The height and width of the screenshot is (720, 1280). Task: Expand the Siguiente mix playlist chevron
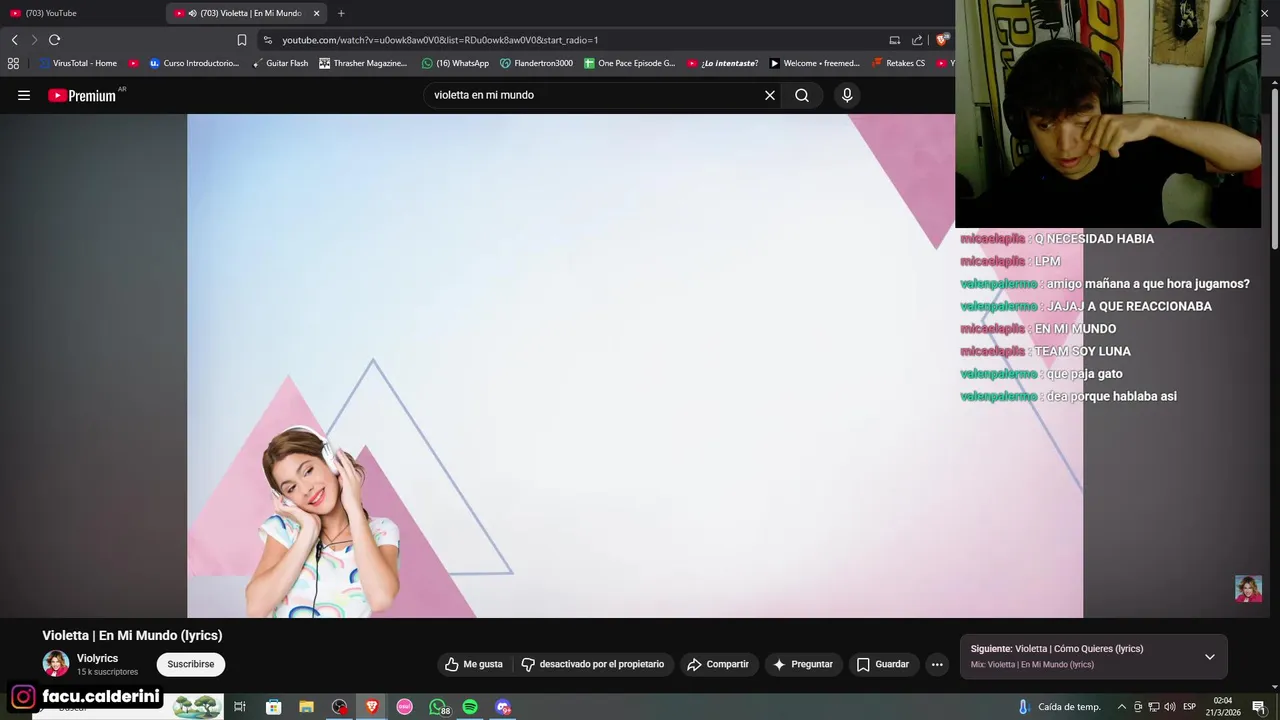tap(1209, 657)
